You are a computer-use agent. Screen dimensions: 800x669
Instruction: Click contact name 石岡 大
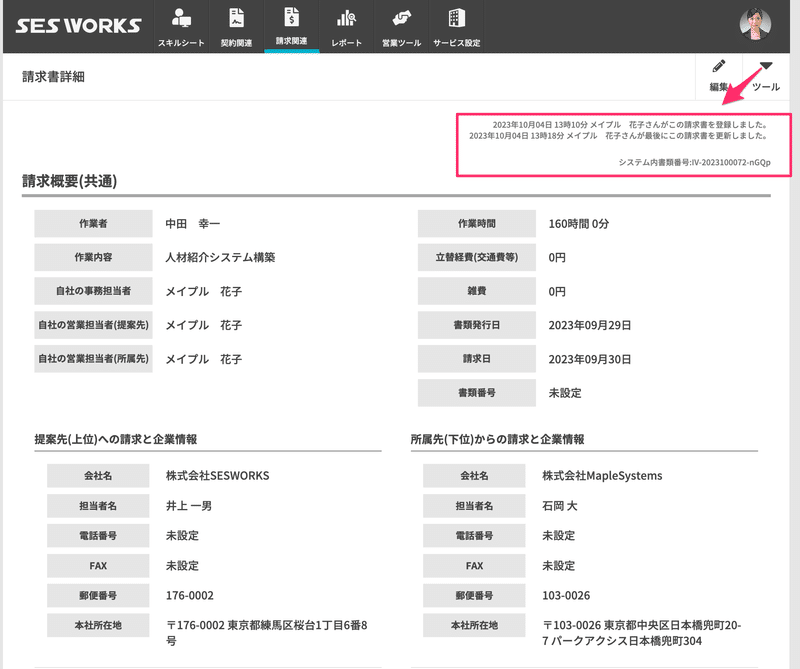click(x=559, y=506)
